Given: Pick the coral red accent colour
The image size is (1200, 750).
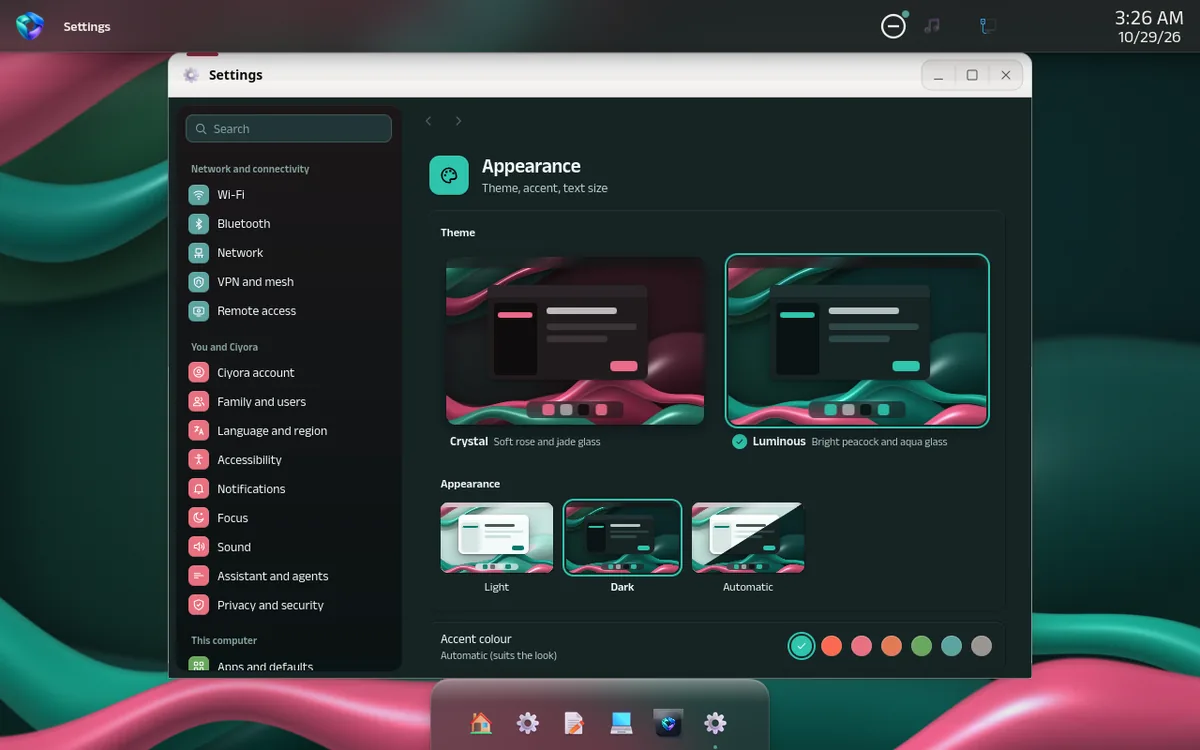Looking at the screenshot, I should pyautogui.click(x=831, y=646).
